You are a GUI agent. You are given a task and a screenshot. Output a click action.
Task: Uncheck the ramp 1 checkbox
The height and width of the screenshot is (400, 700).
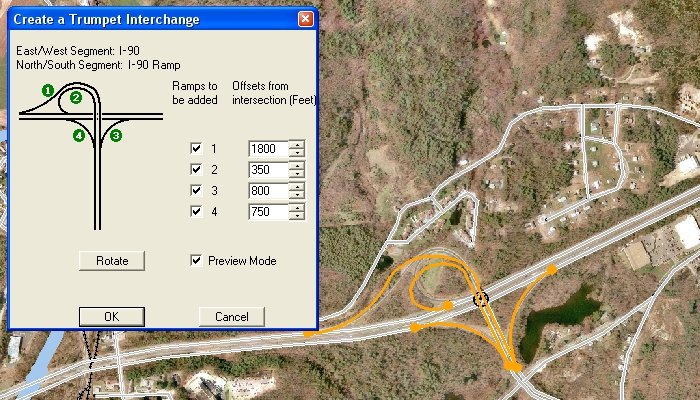point(196,149)
